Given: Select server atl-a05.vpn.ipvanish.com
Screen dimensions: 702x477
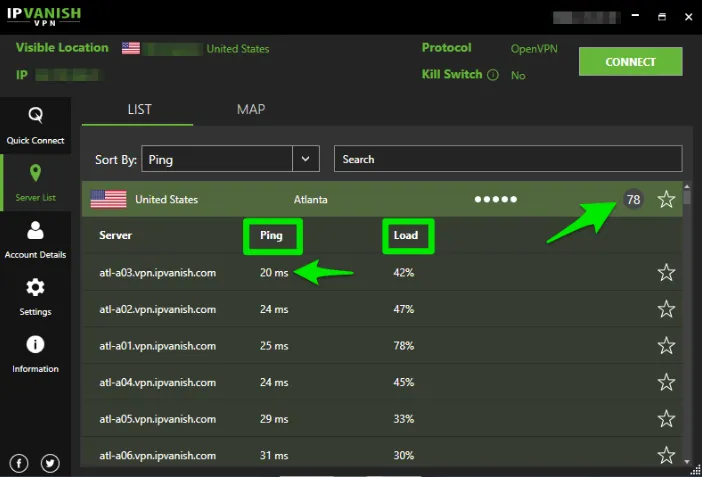Looking at the screenshot, I should [x=158, y=419].
